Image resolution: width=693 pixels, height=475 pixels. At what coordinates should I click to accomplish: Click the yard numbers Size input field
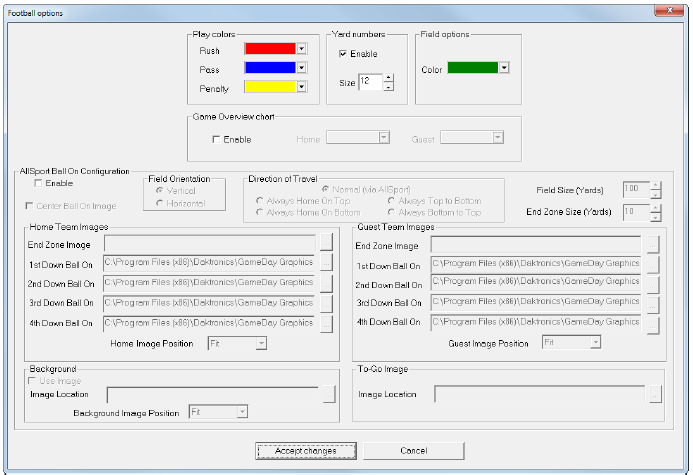click(369, 82)
